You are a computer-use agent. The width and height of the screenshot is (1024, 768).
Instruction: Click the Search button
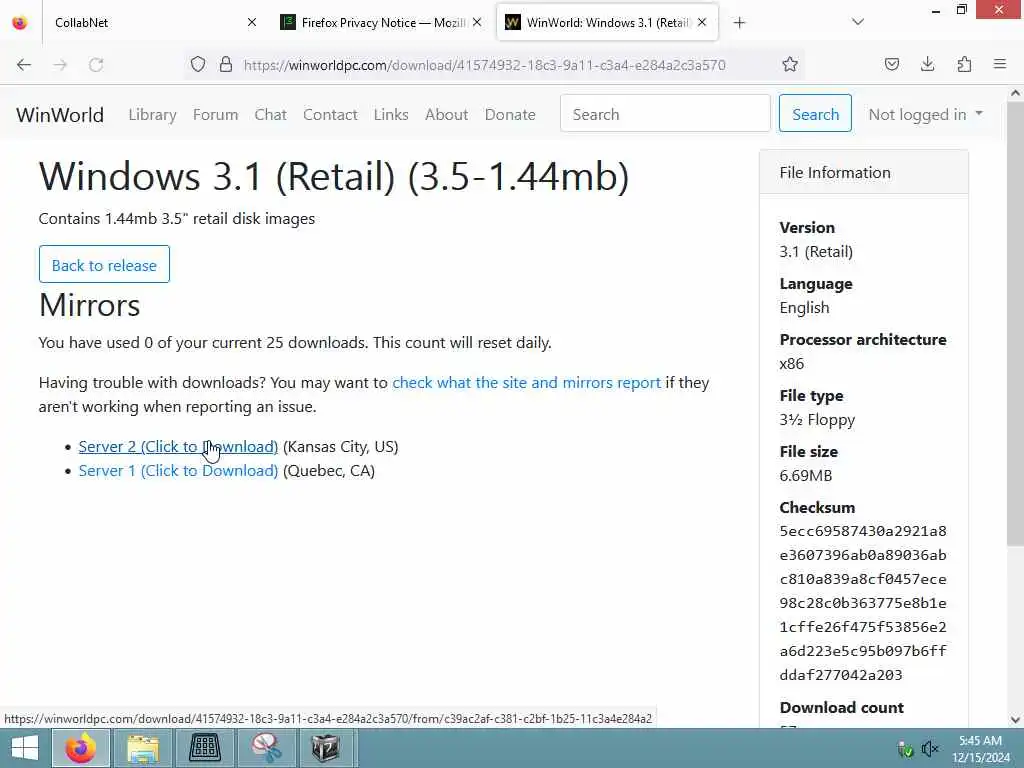tap(815, 114)
